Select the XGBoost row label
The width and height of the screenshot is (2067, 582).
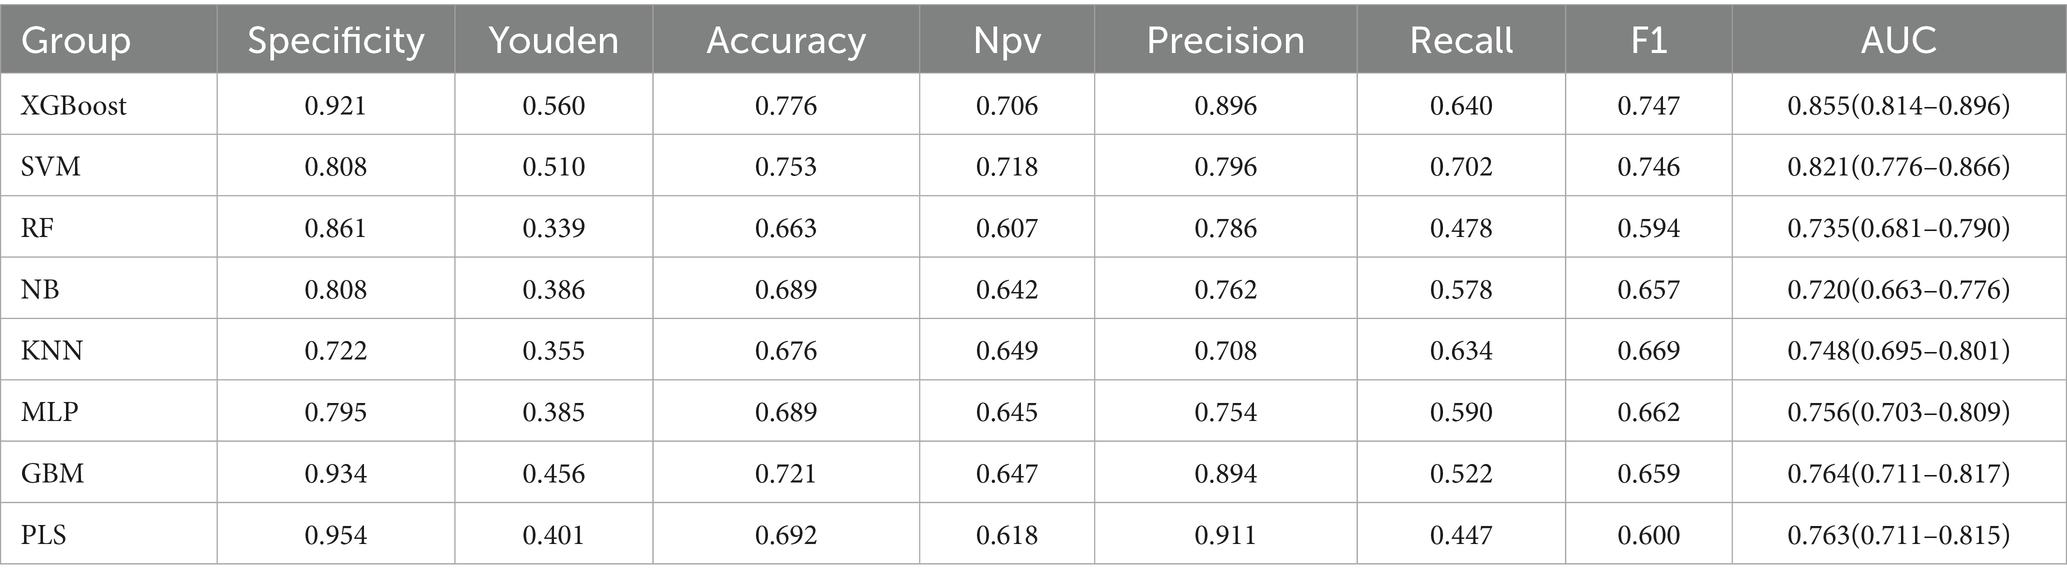coord(74,105)
